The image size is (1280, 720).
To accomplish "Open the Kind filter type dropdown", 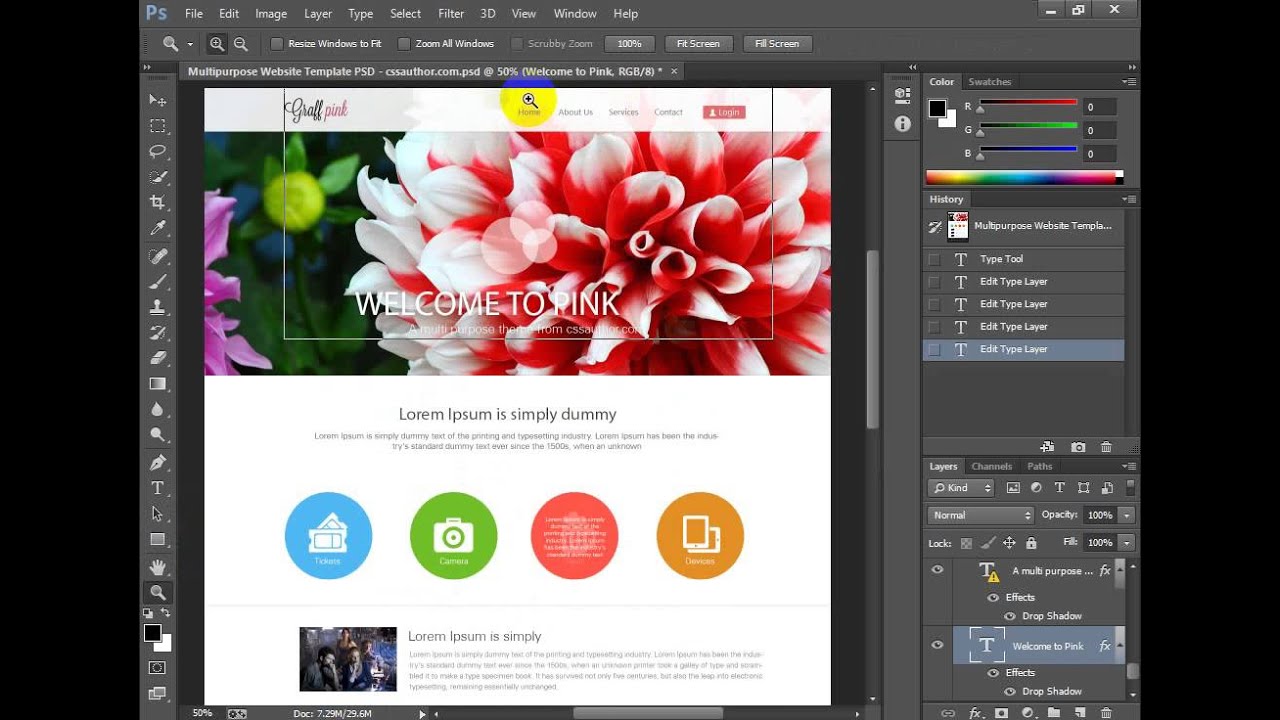I will coord(961,488).
